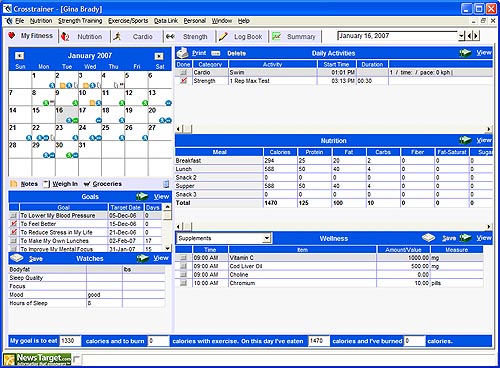Click the chart Summary tab icon

tap(276, 36)
